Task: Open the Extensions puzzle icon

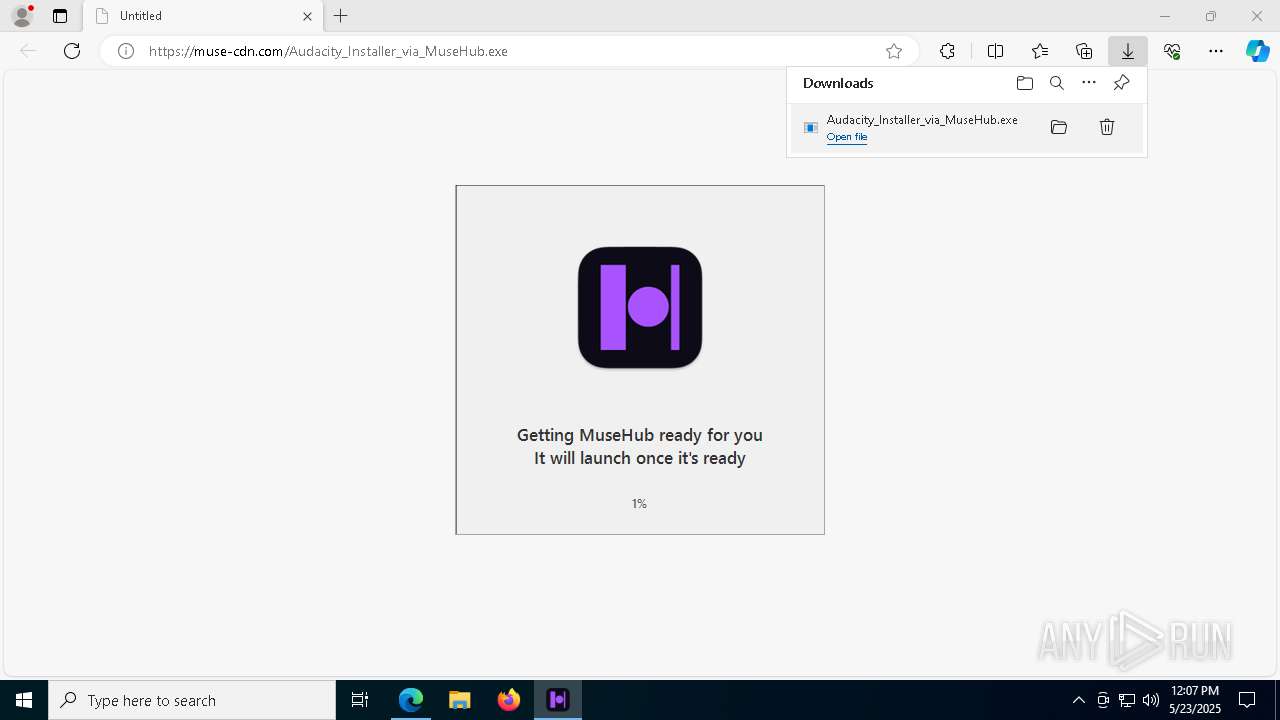Action: pos(947,51)
